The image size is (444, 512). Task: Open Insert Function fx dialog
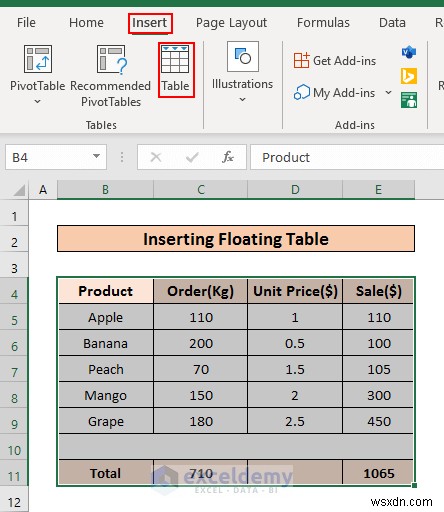228,157
